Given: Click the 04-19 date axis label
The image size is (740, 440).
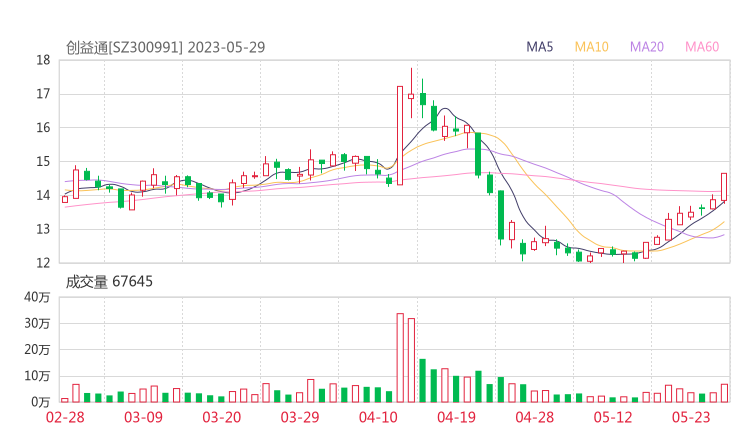Looking at the screenshot, I should pos(456,417).
